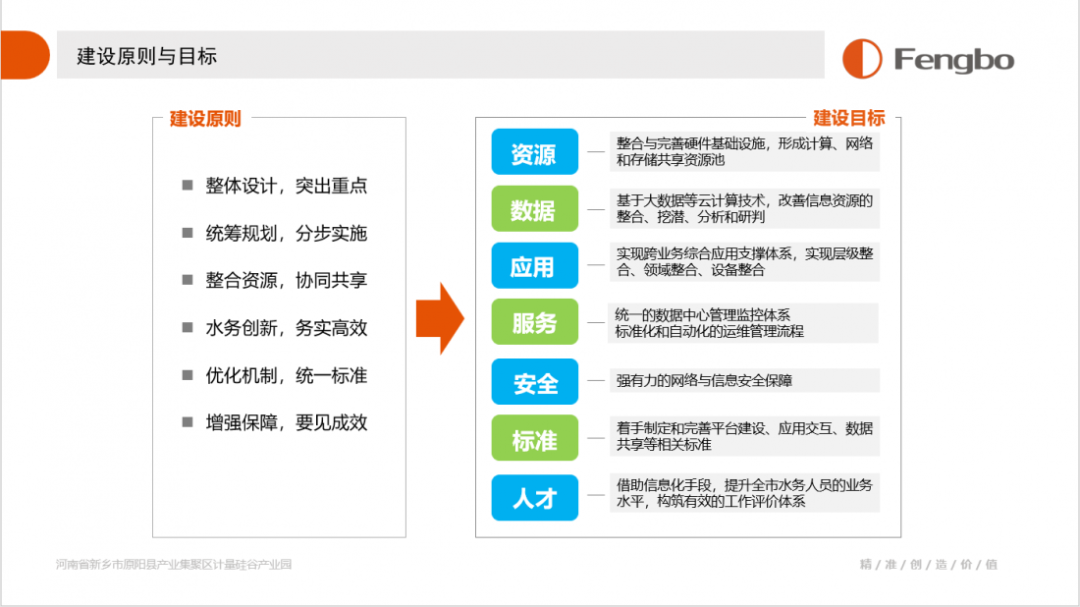The height and width of the screenshot is (607, 1080).
Task: Select the green 数据 block
Action: (x=534, y=209)
